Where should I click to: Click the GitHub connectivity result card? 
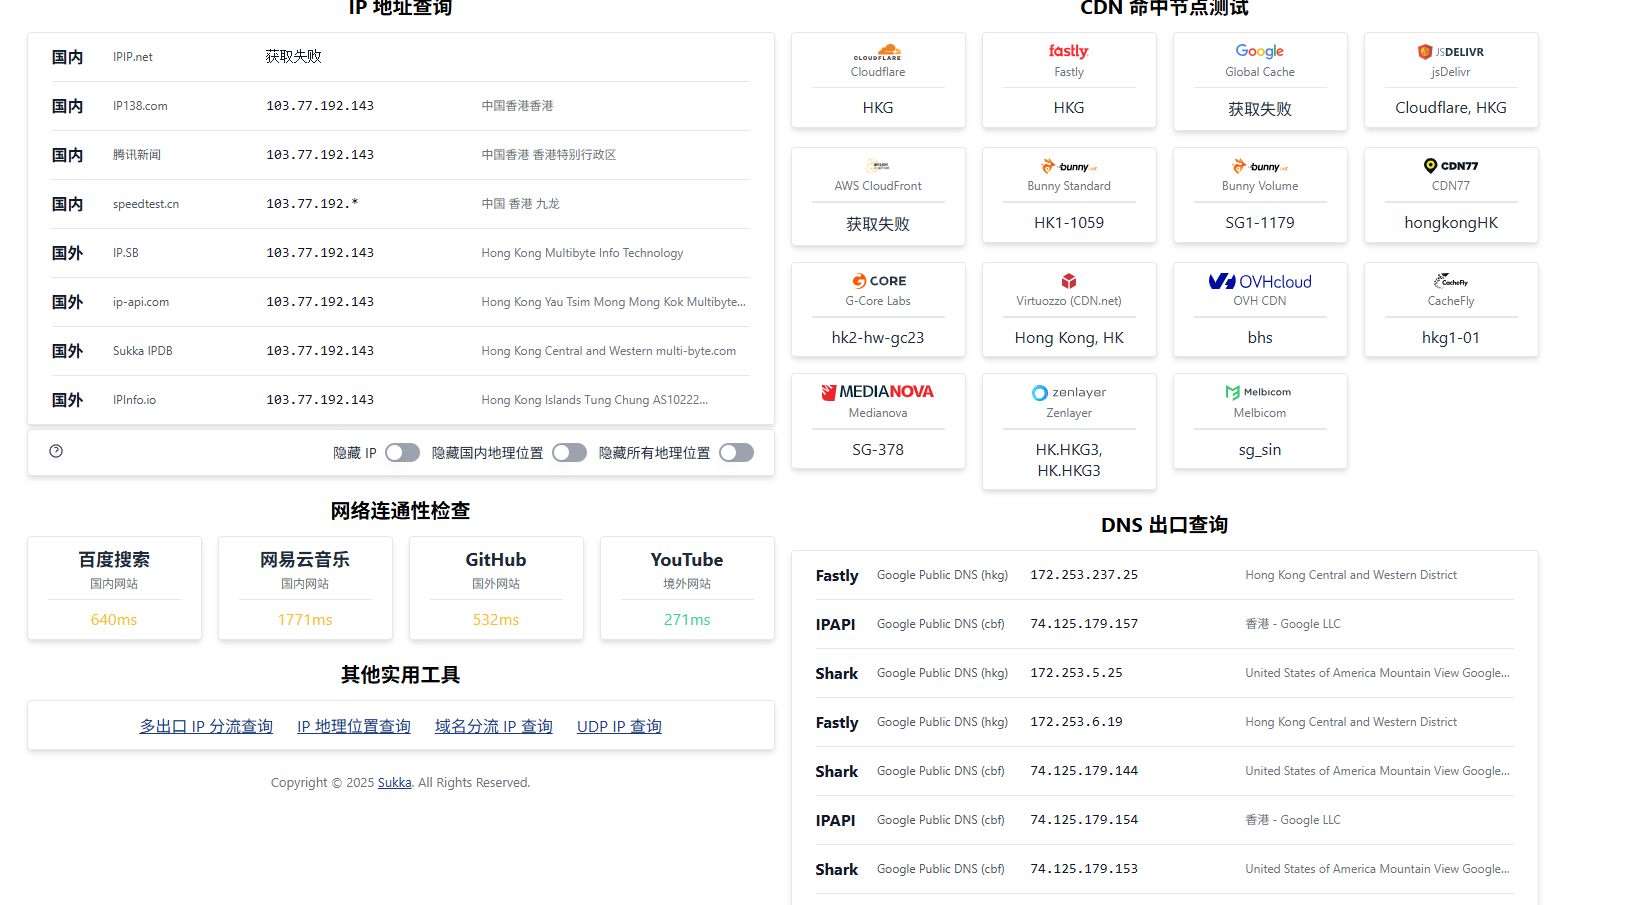(x=495, y=588)
